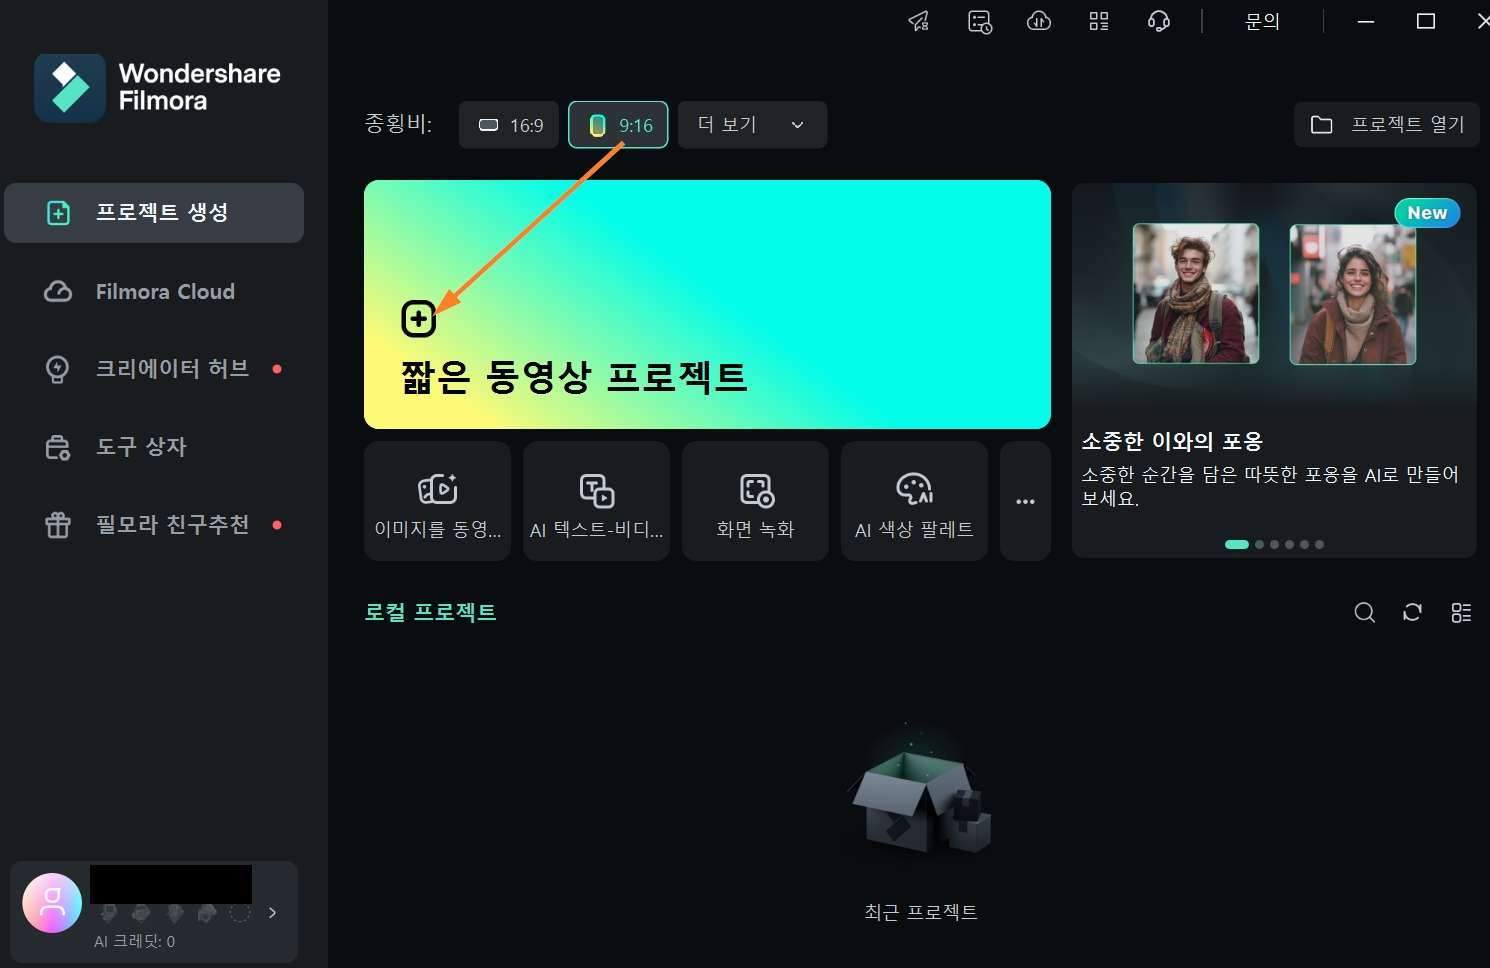Click the 프로젝트 열기 button
The height and width of the screenshot is (968, 1490).
tap(1386, 125)
